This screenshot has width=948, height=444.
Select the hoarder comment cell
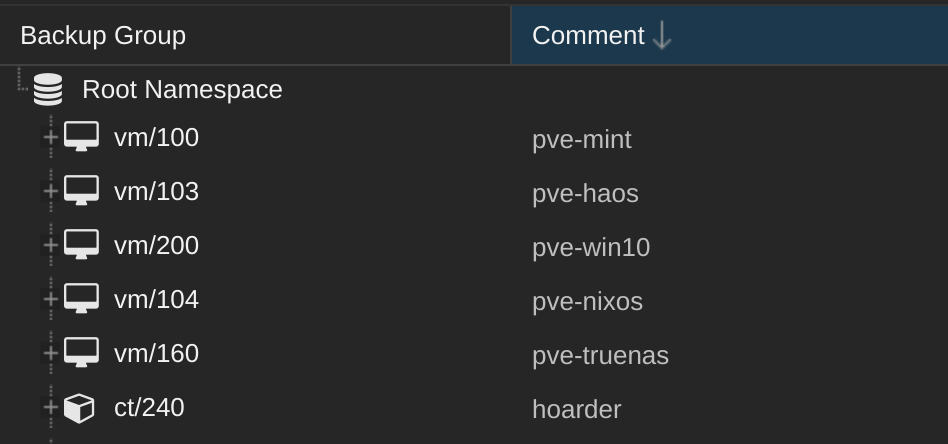pos(730,410)
